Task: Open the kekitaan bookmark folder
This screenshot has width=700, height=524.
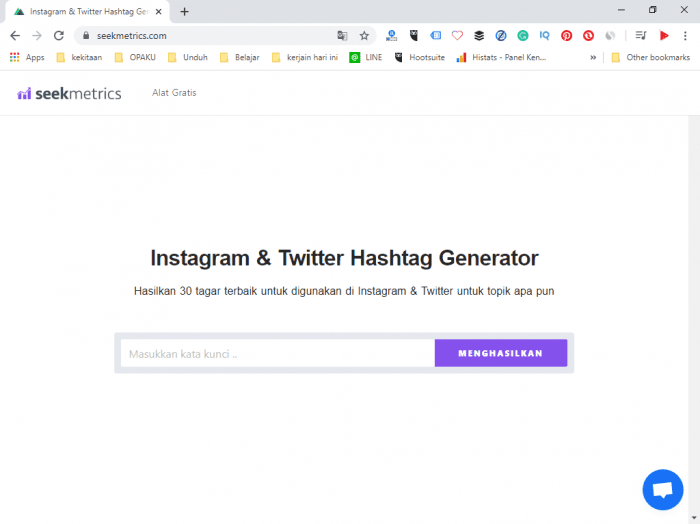Action: [79, 57]
